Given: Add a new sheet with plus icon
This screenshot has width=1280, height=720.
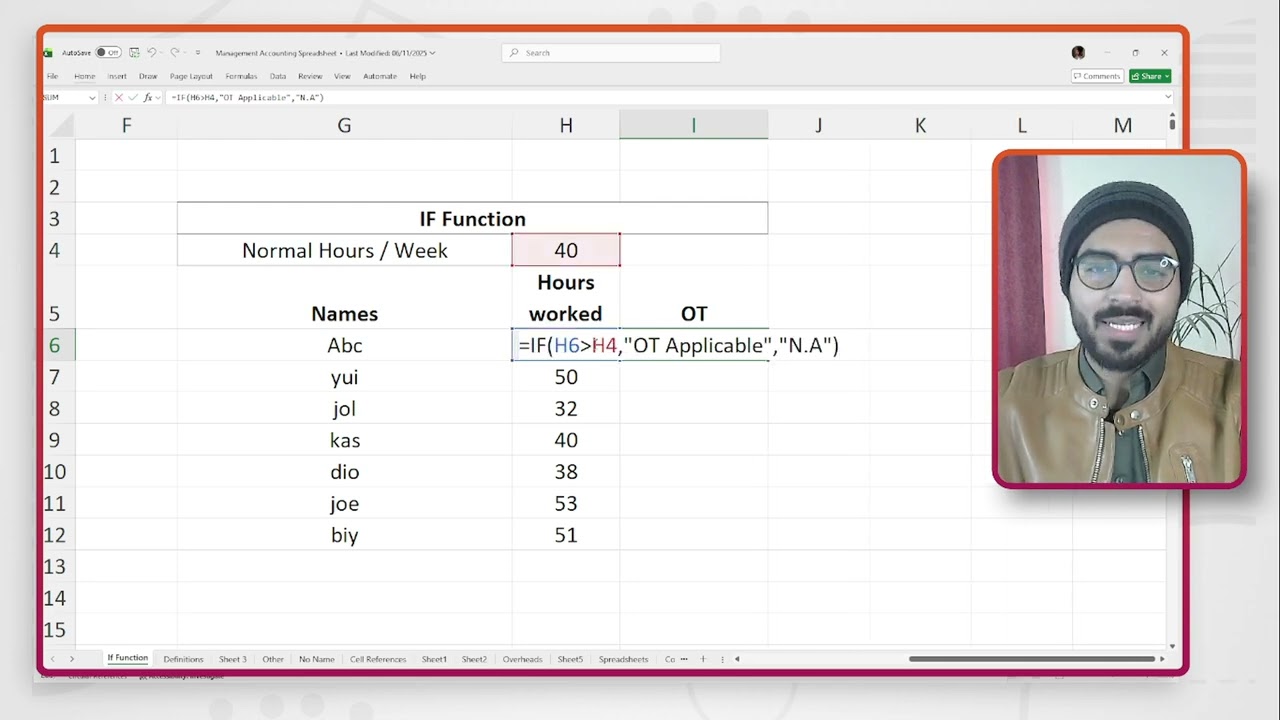Looking at the screenshot, I should click(x=703, y=659).
